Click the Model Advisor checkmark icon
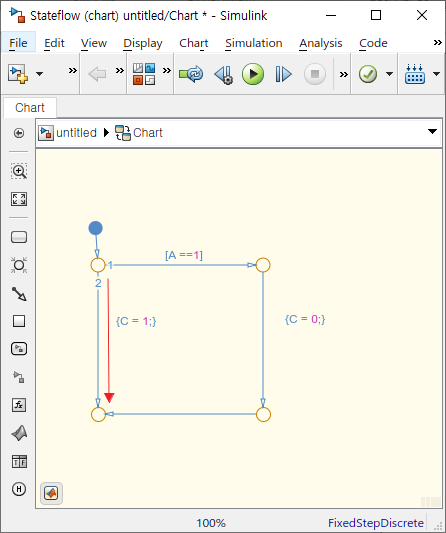 click(x=368, y=74)
